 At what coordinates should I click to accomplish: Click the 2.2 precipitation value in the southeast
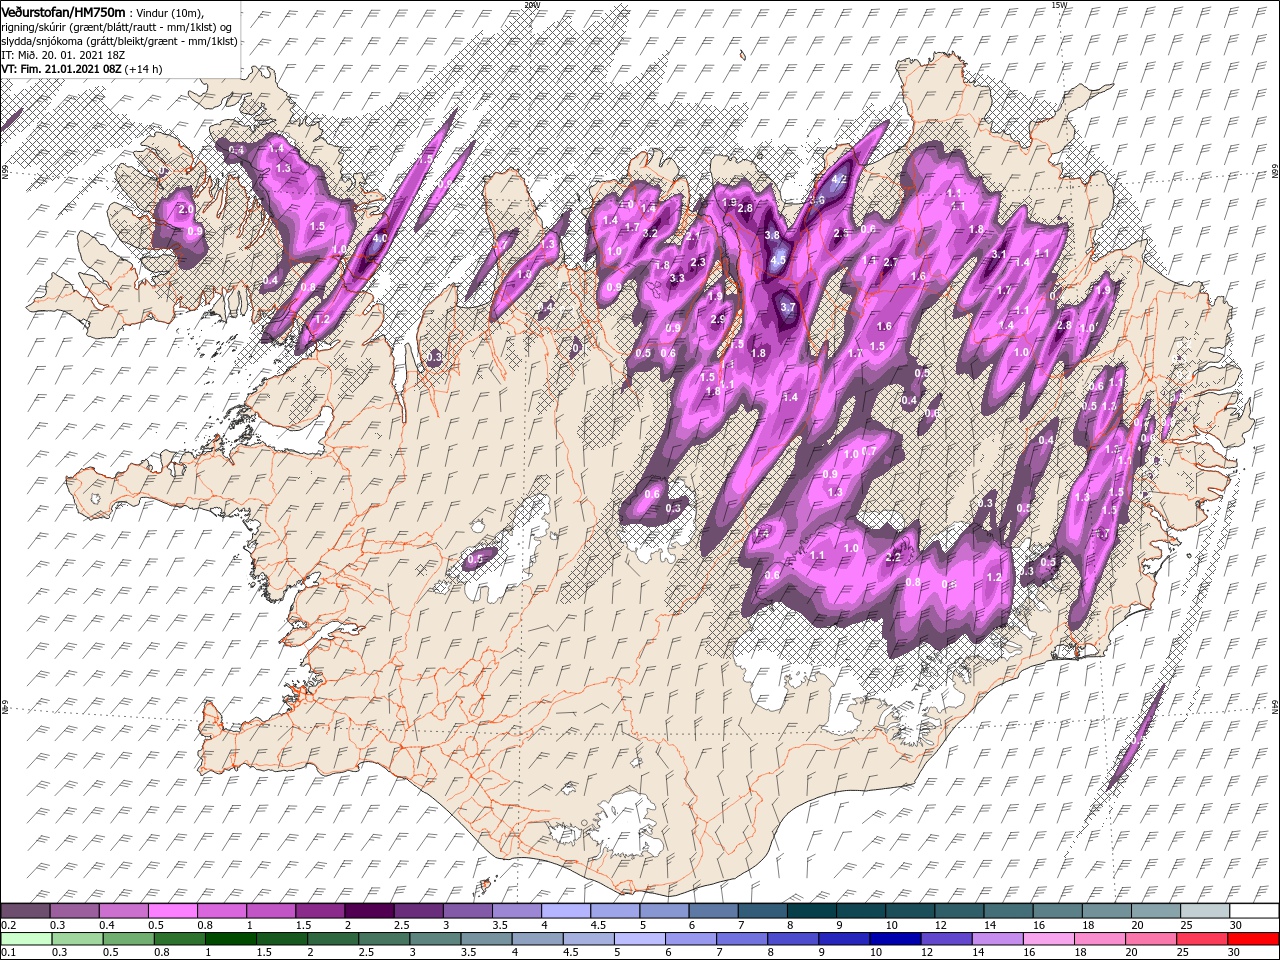893,557
